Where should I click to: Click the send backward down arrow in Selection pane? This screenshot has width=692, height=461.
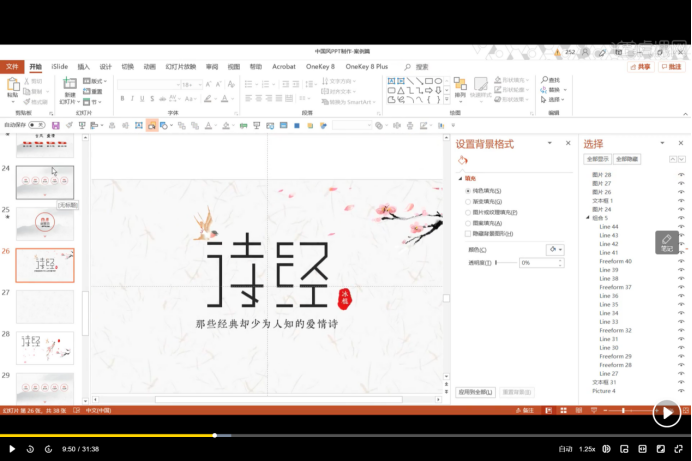click(x=681, y=159)
